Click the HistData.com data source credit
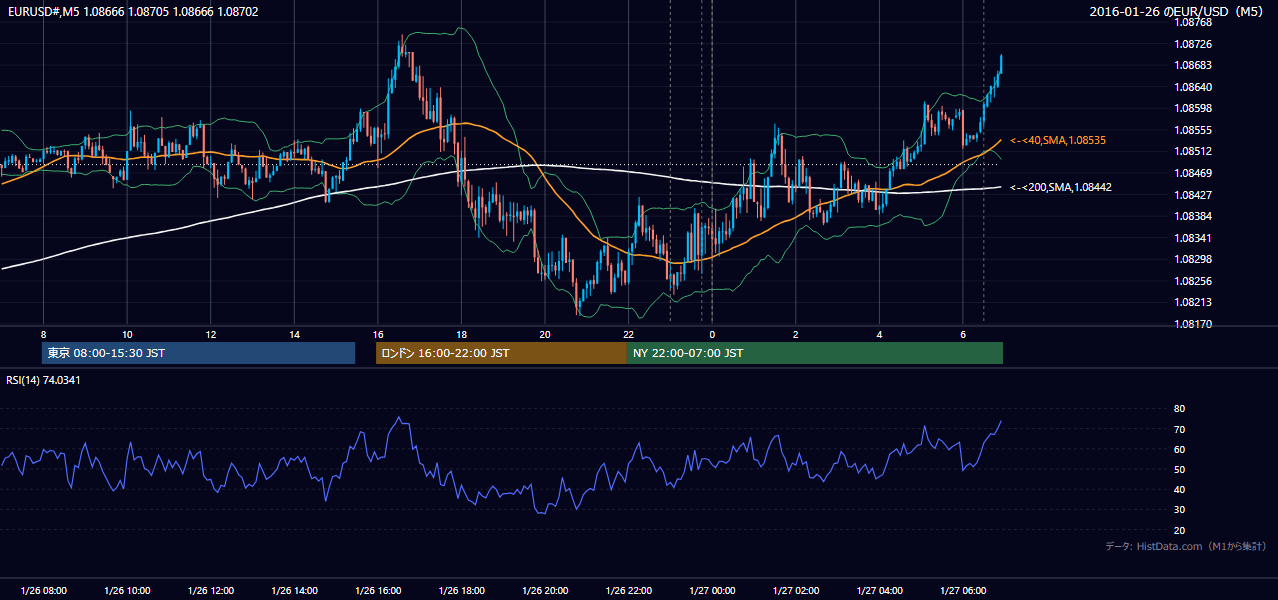 click(1186, 546)
